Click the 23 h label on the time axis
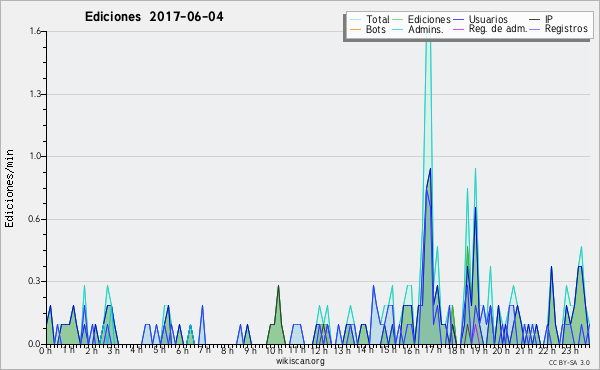Image resolution: width=600 pixels, height=370 pixels. [x=570, y=350]
